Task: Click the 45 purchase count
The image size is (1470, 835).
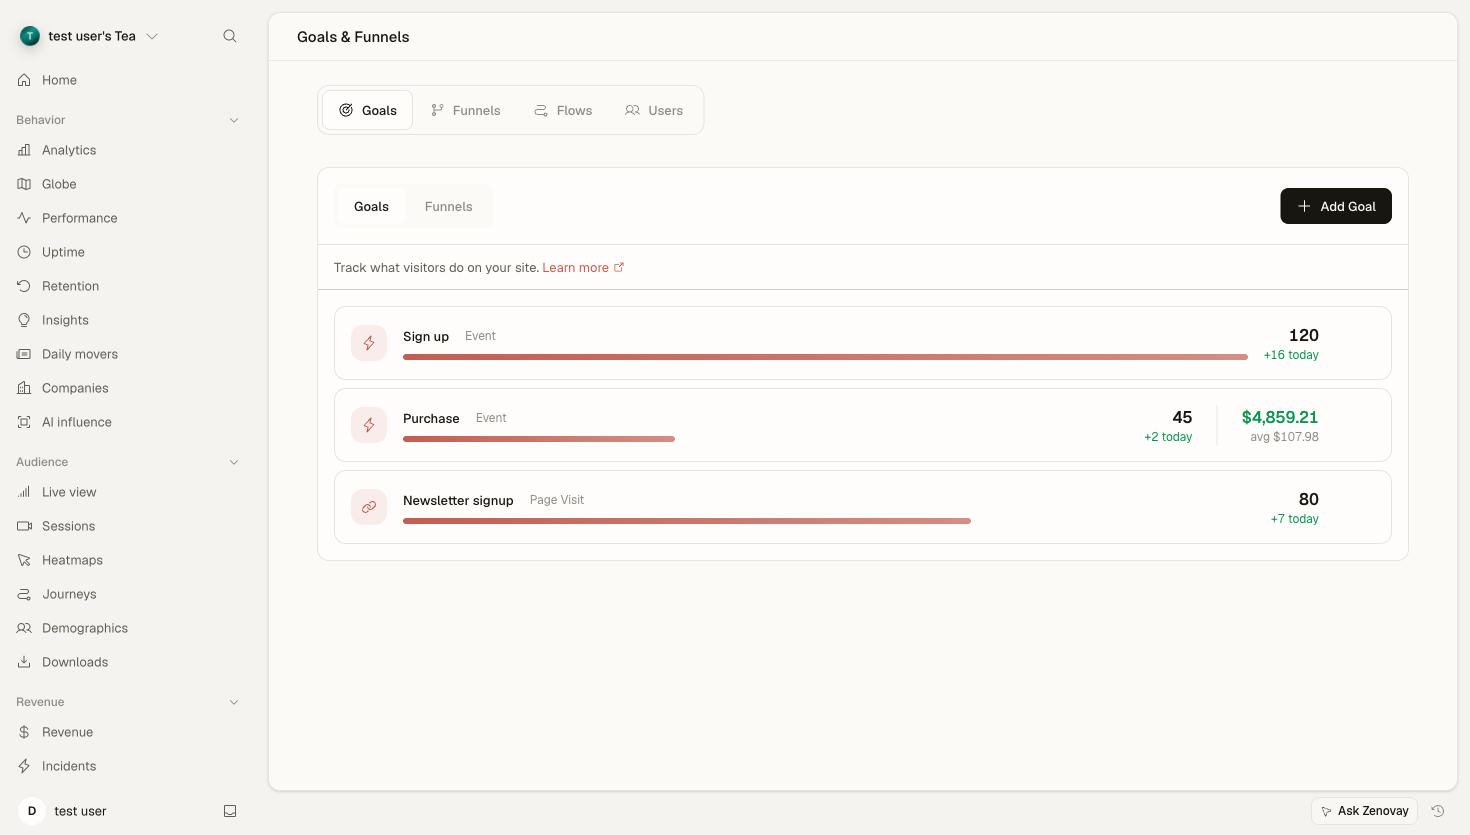Action: [x=1182, y=417]
